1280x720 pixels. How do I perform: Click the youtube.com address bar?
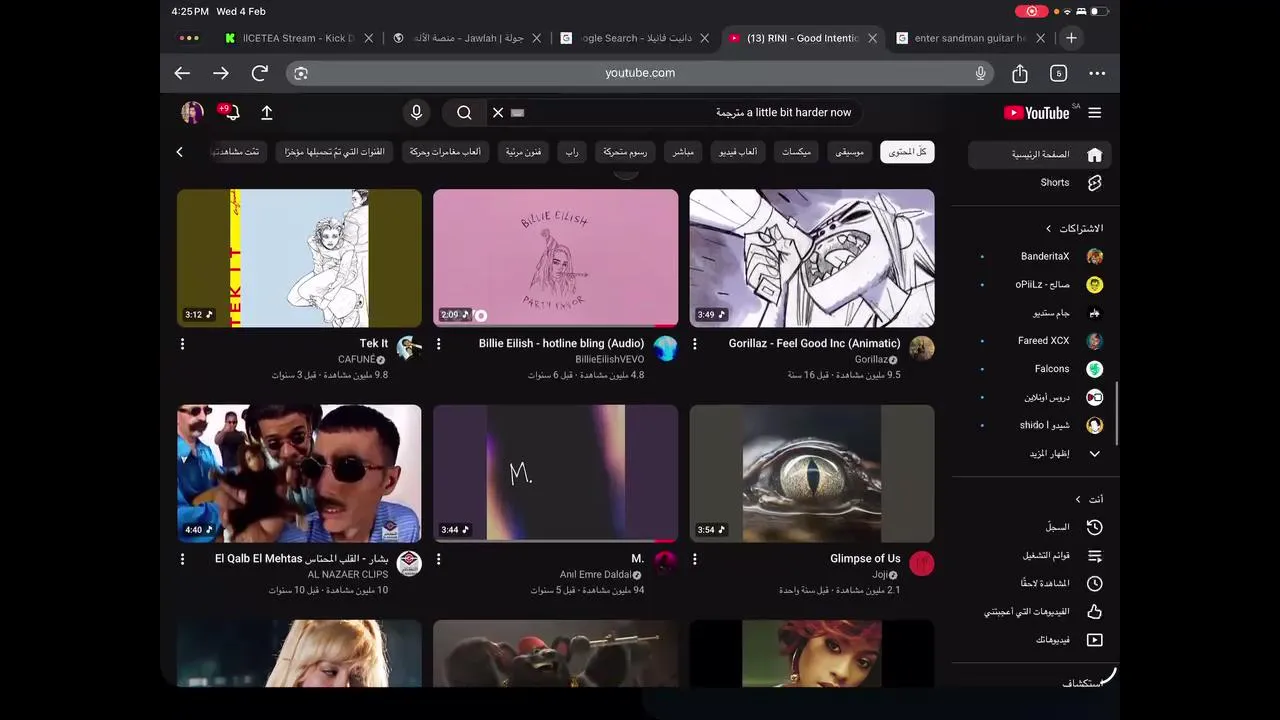pos(640,73)
